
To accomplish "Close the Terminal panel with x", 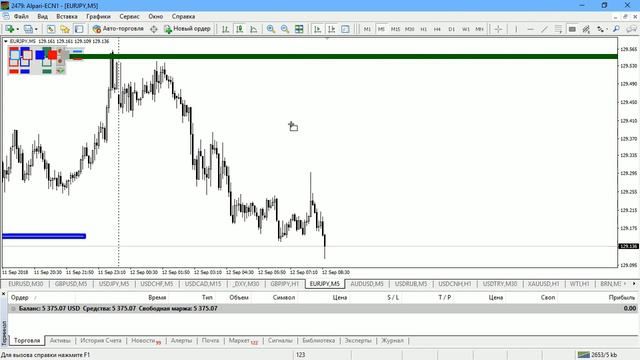I will click(x=3, y=293).
